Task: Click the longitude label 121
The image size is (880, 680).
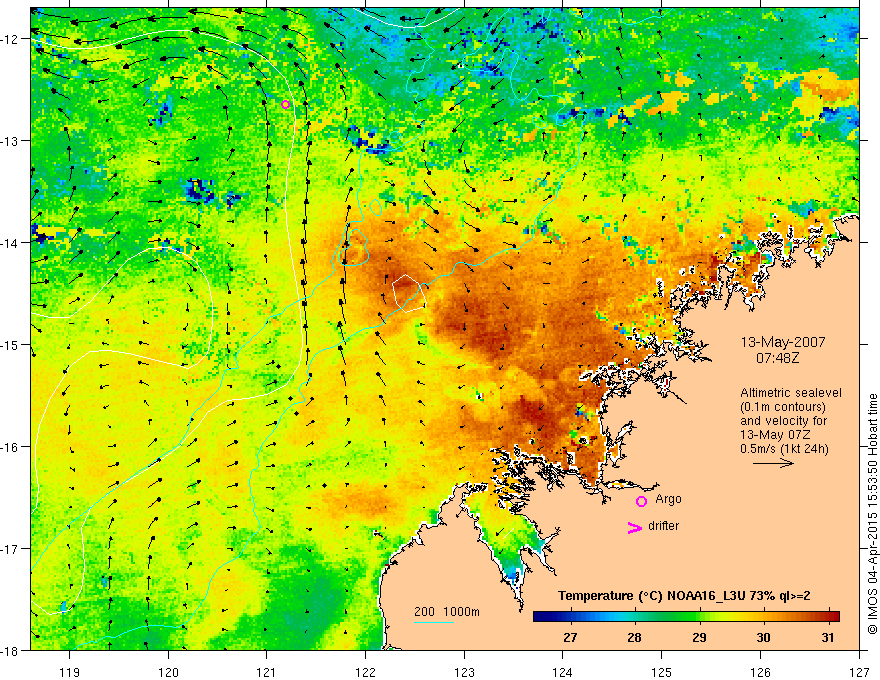Action: coord(267,672)
